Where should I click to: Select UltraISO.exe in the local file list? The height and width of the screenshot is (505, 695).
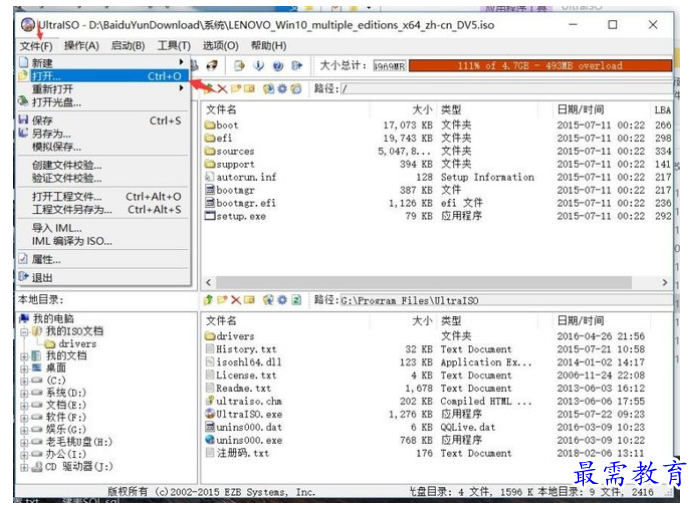(x=249, y=414)
